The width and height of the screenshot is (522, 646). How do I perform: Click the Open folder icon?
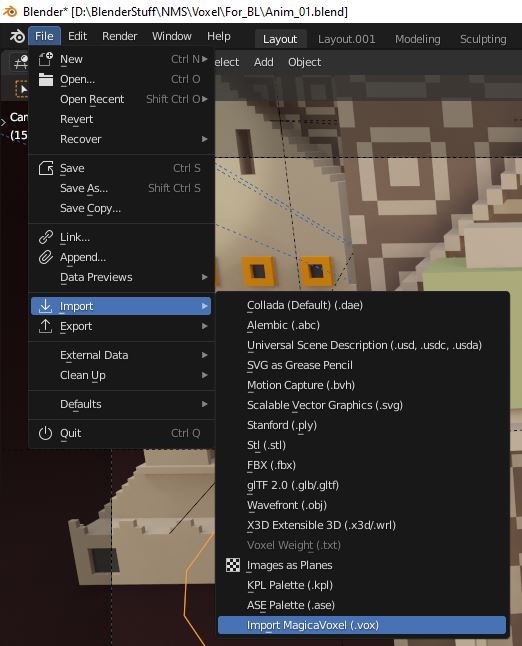(x=46, y=80)
